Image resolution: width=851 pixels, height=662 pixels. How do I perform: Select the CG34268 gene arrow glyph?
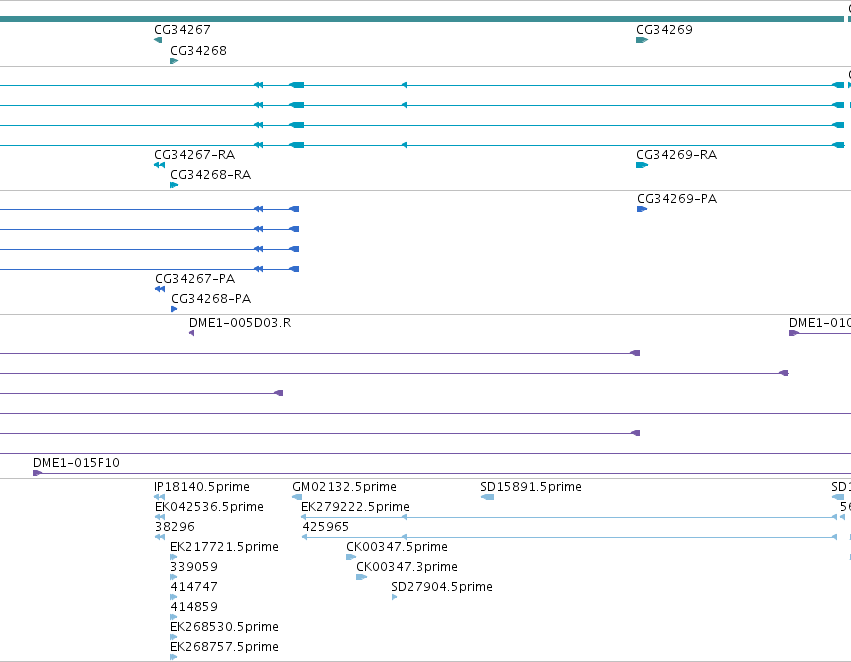[x=174, y=61]
